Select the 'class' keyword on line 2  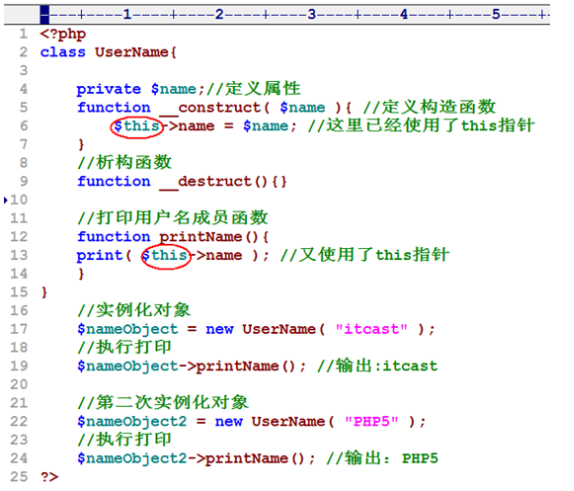click(63, 52)
